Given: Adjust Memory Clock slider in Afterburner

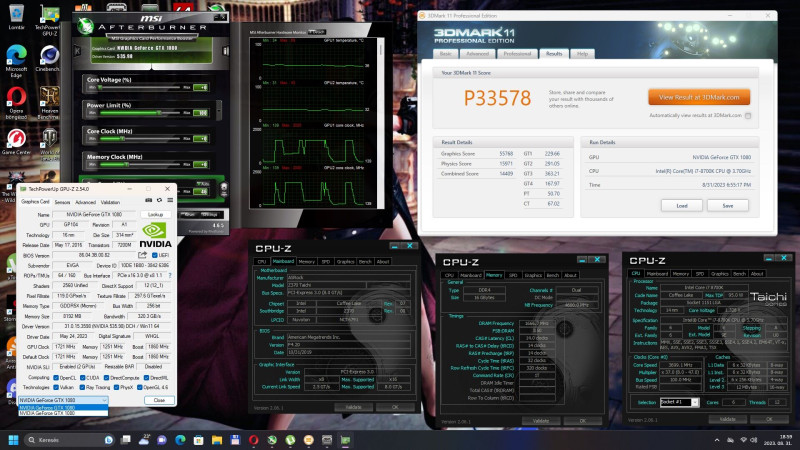Looking at the screenshot, I should tap(140, 164).
